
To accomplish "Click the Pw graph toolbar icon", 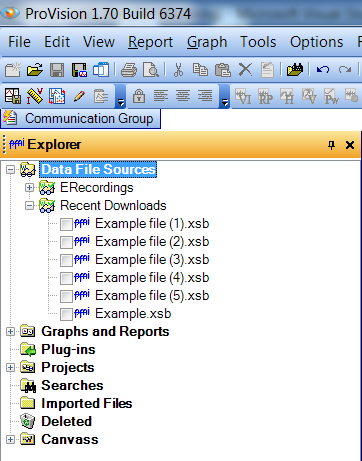I will (x=331, y=96).
